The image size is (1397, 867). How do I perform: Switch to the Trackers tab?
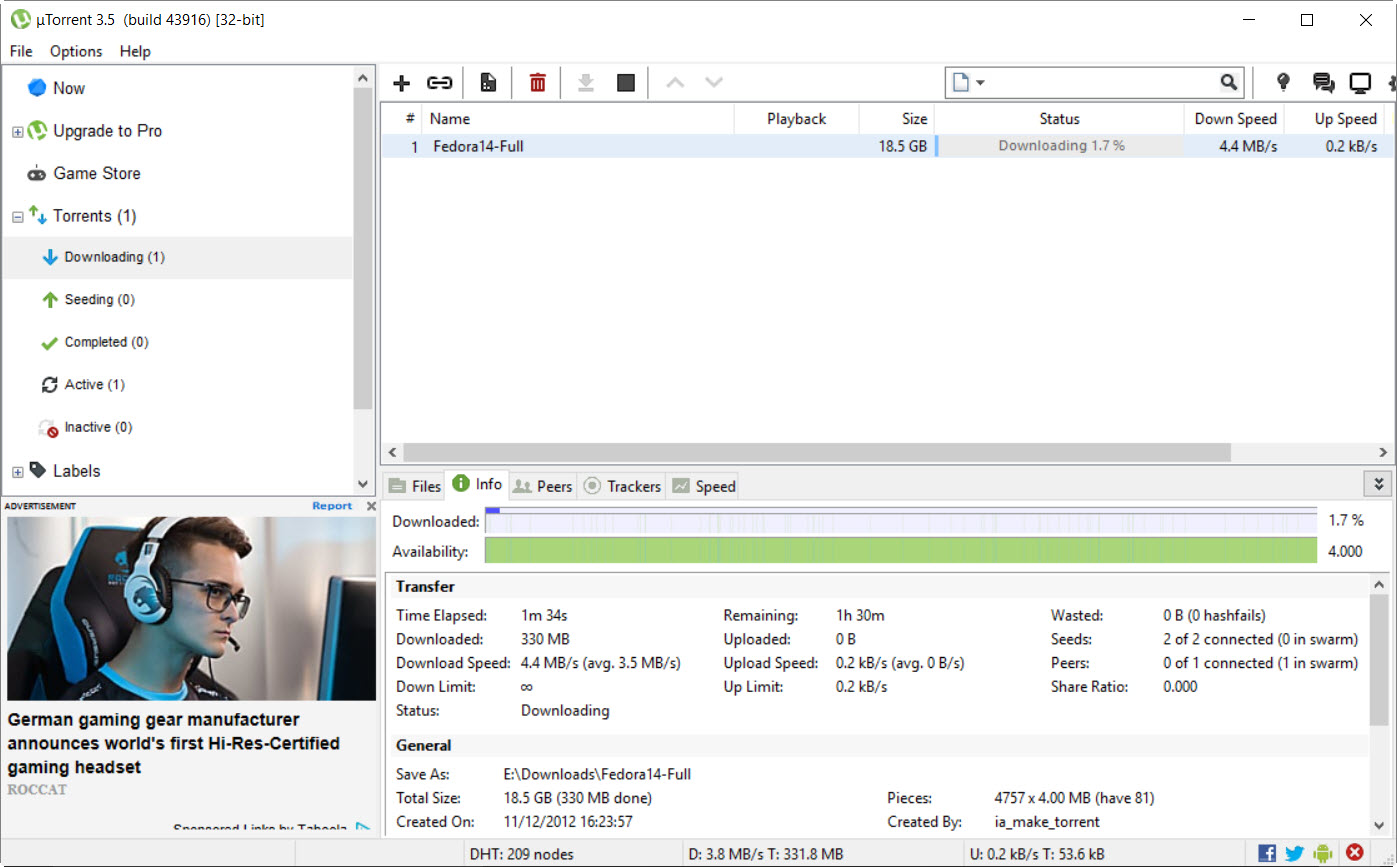622,486
